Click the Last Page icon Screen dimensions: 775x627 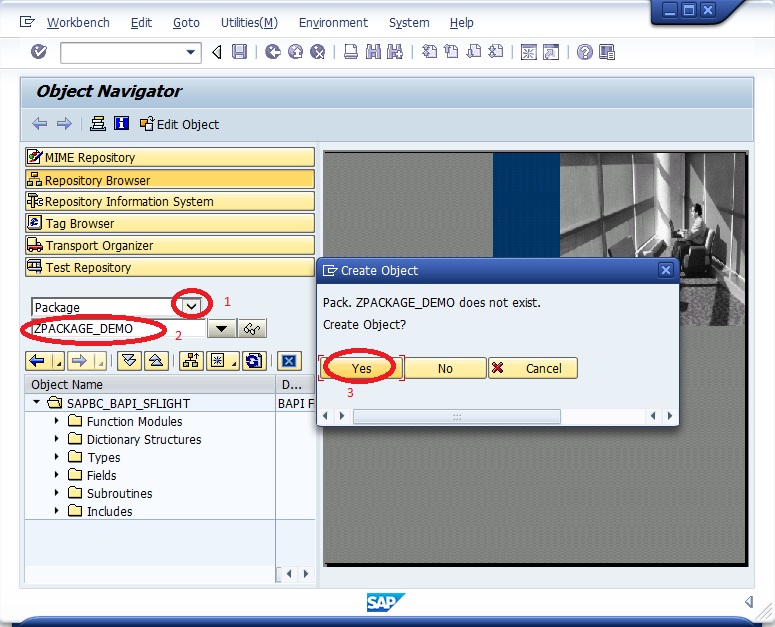pyautogui.click(x=496, y=52)
